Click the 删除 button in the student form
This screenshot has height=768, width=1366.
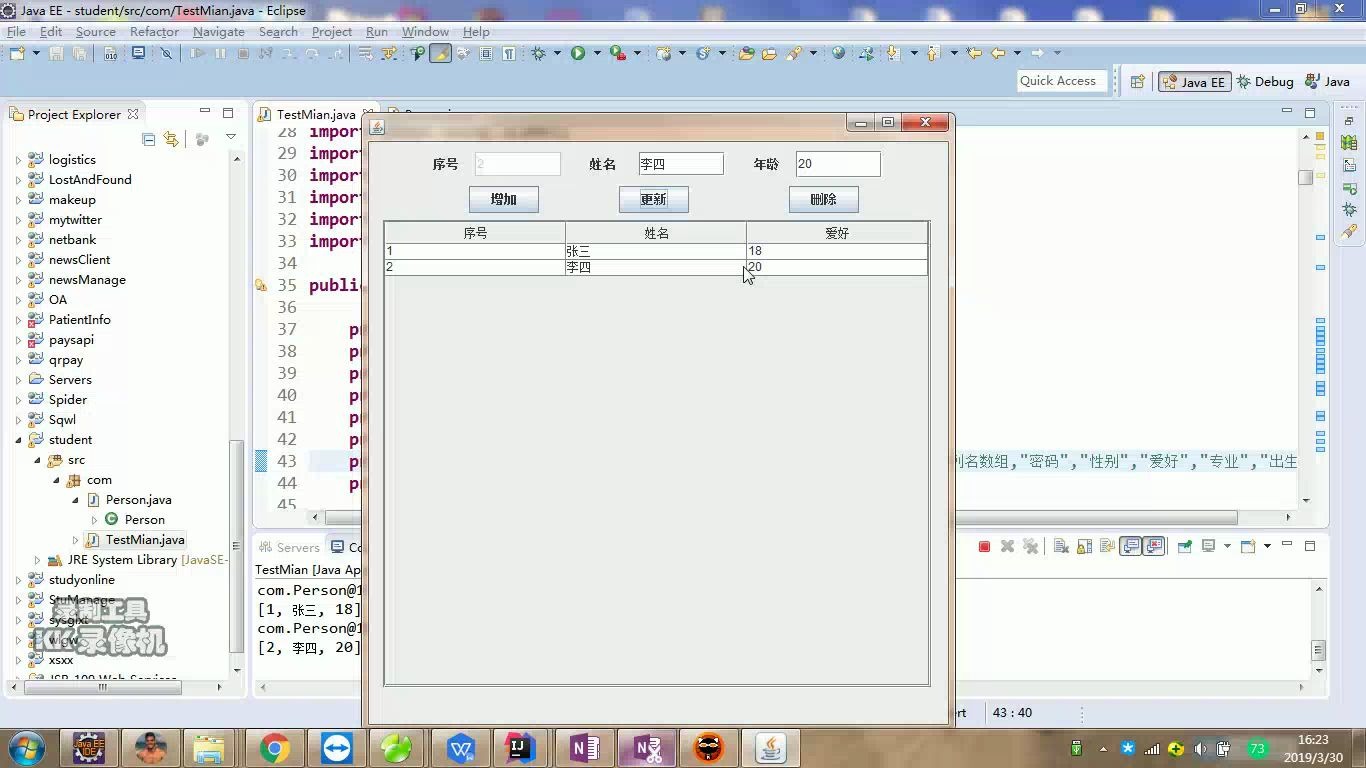click(x=824, y=199)
